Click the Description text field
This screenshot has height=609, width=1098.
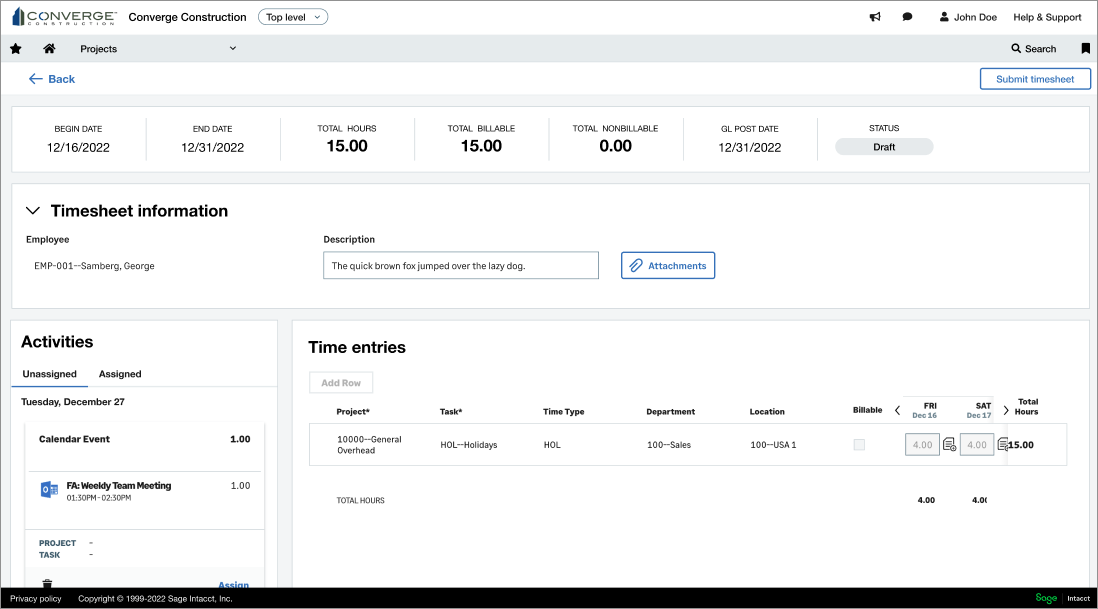coord(460,266)
